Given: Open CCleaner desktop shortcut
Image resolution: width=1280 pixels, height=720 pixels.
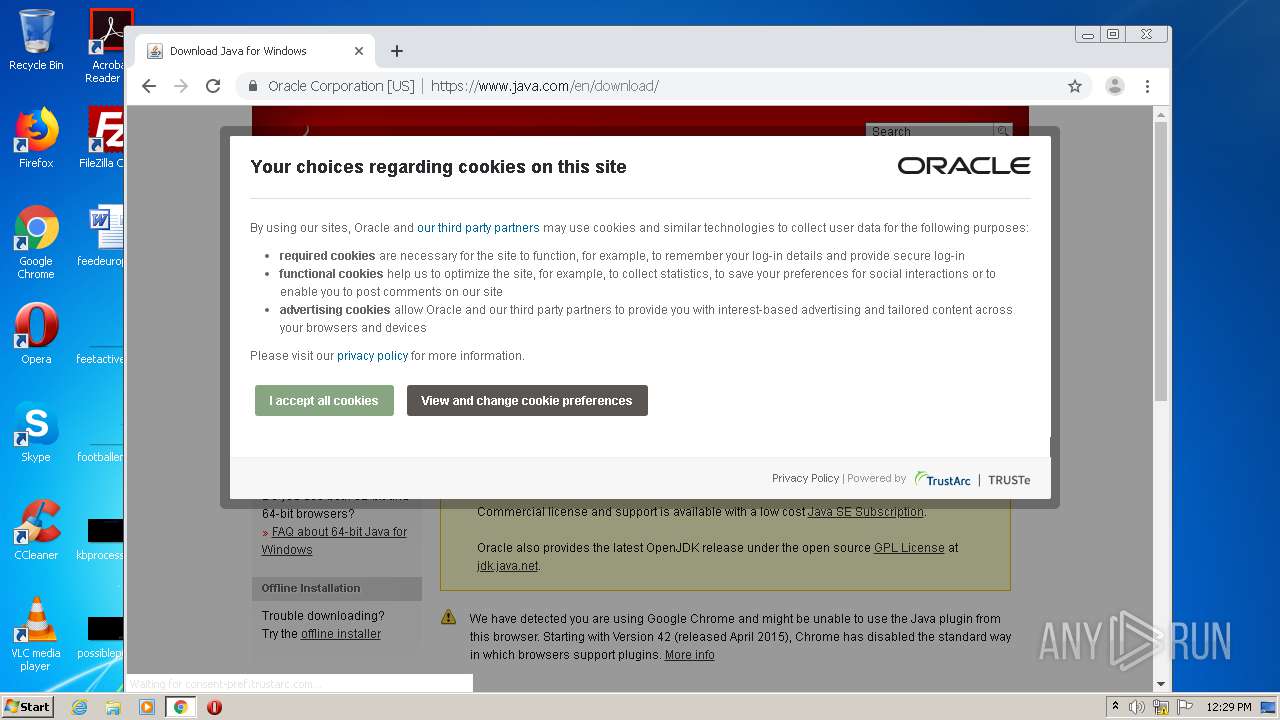Looking at the screenshot, I should tap(36, 530).
